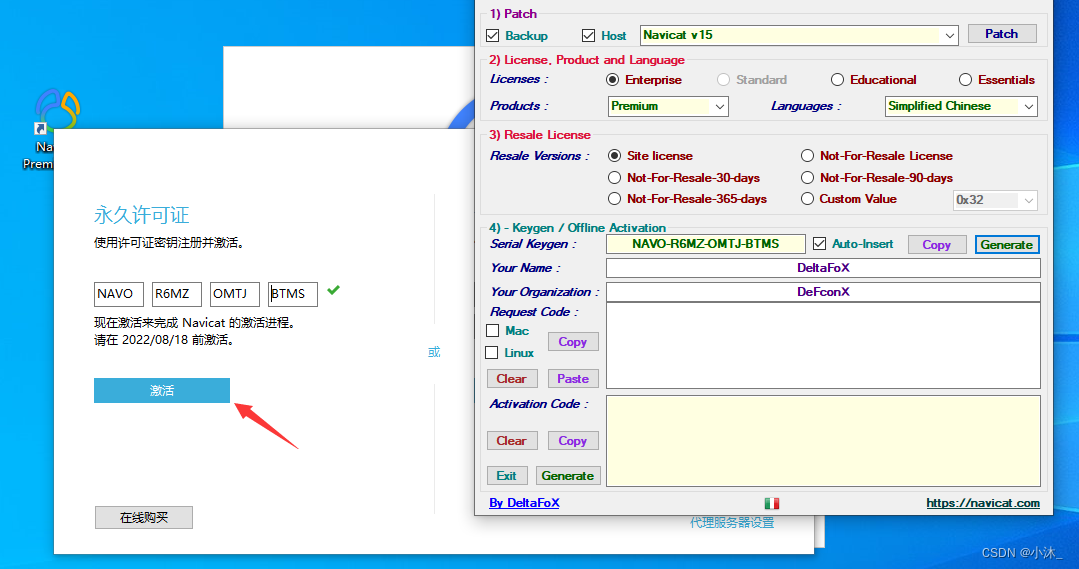Choose the Site license resale version
Viewport: 1079px width, 569px height.
[615, 155]
